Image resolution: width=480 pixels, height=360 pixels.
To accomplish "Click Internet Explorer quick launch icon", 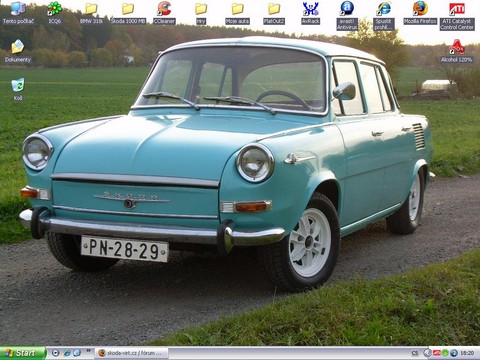I will [x=67, y=353].
